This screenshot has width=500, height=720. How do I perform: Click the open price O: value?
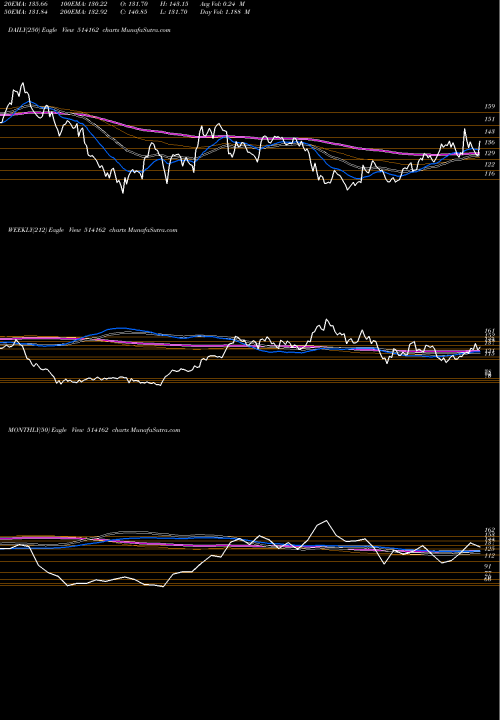[137, 4]
